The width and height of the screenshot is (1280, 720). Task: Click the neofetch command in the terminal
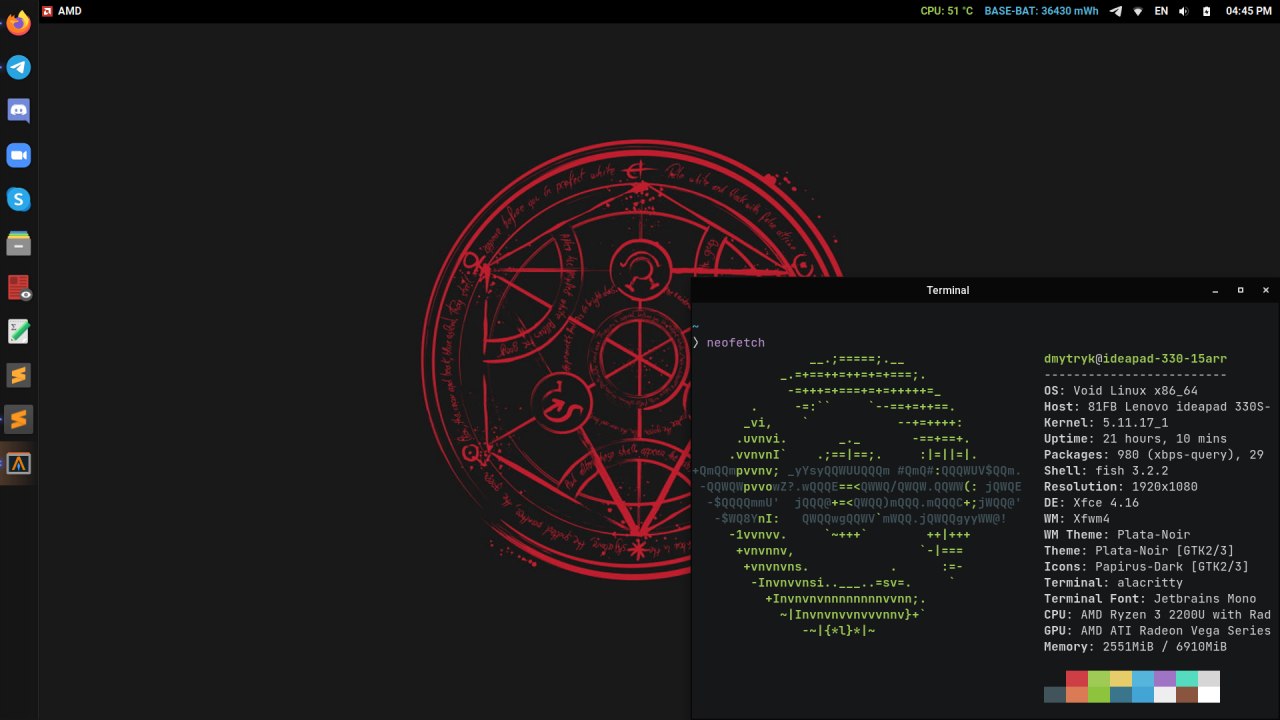click(735, 343)
